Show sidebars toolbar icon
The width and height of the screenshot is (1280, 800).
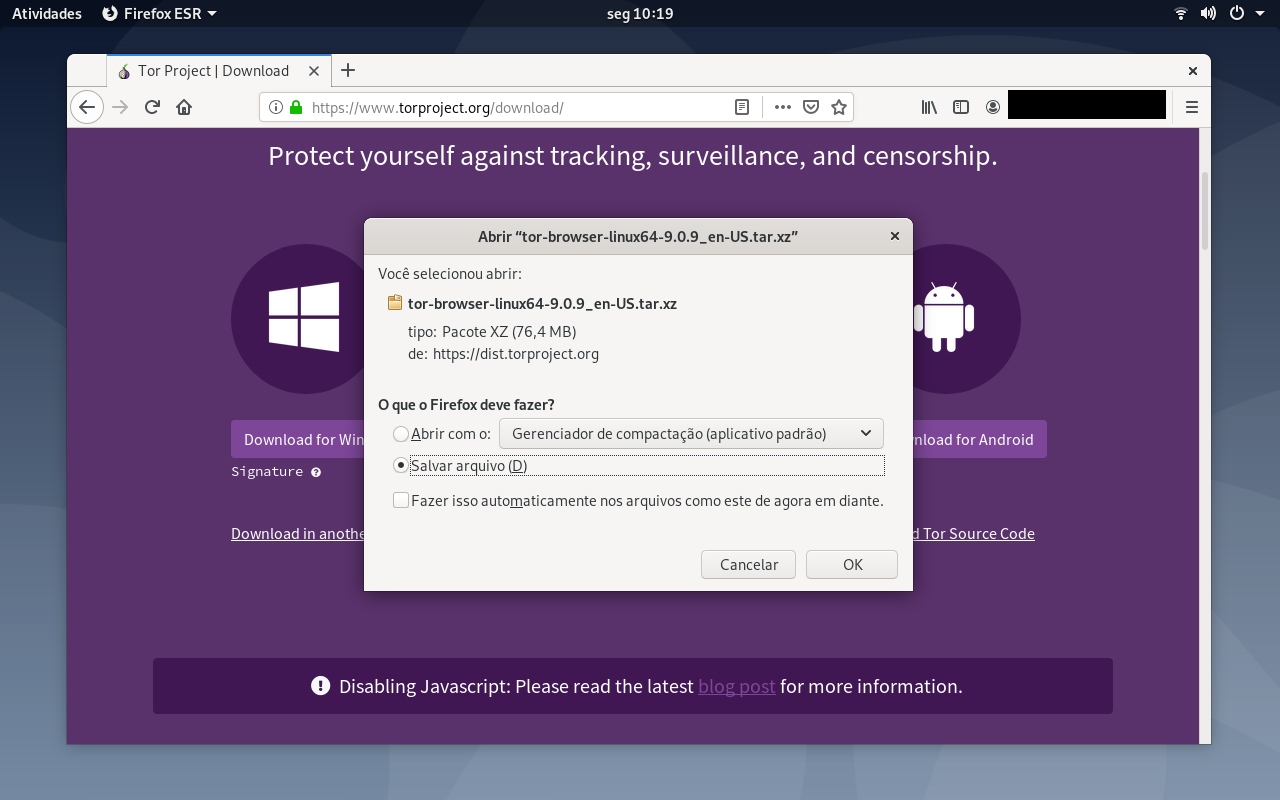(961, 107)
